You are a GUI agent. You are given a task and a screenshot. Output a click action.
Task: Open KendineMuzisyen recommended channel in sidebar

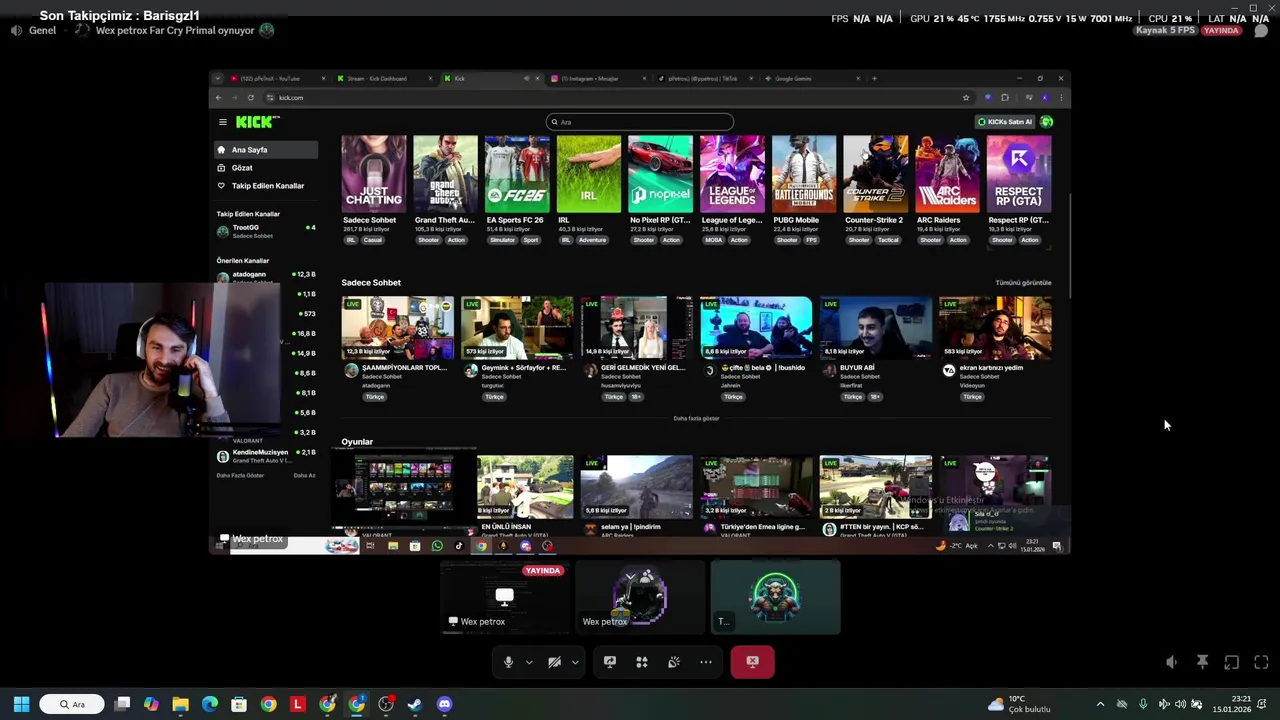click(266, 456)
